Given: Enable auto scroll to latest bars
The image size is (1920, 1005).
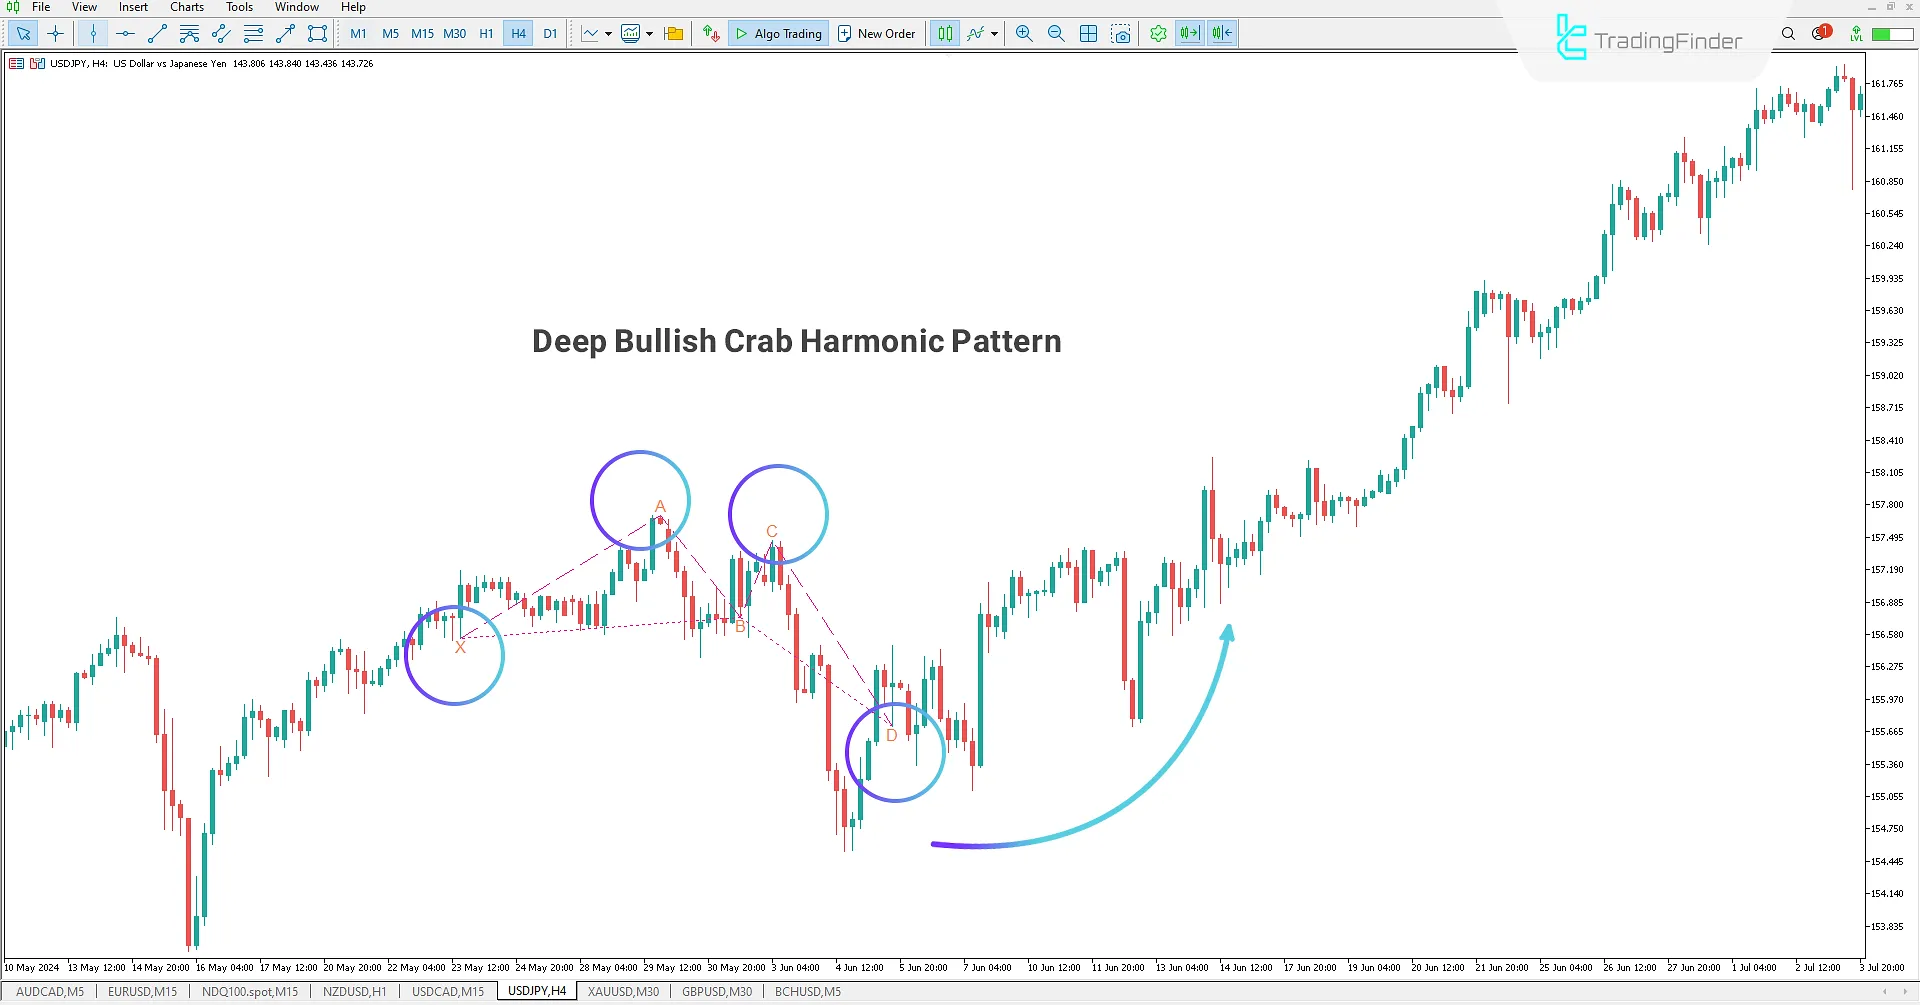Looking at the screenshot, I should click(x=1190, y=33).
